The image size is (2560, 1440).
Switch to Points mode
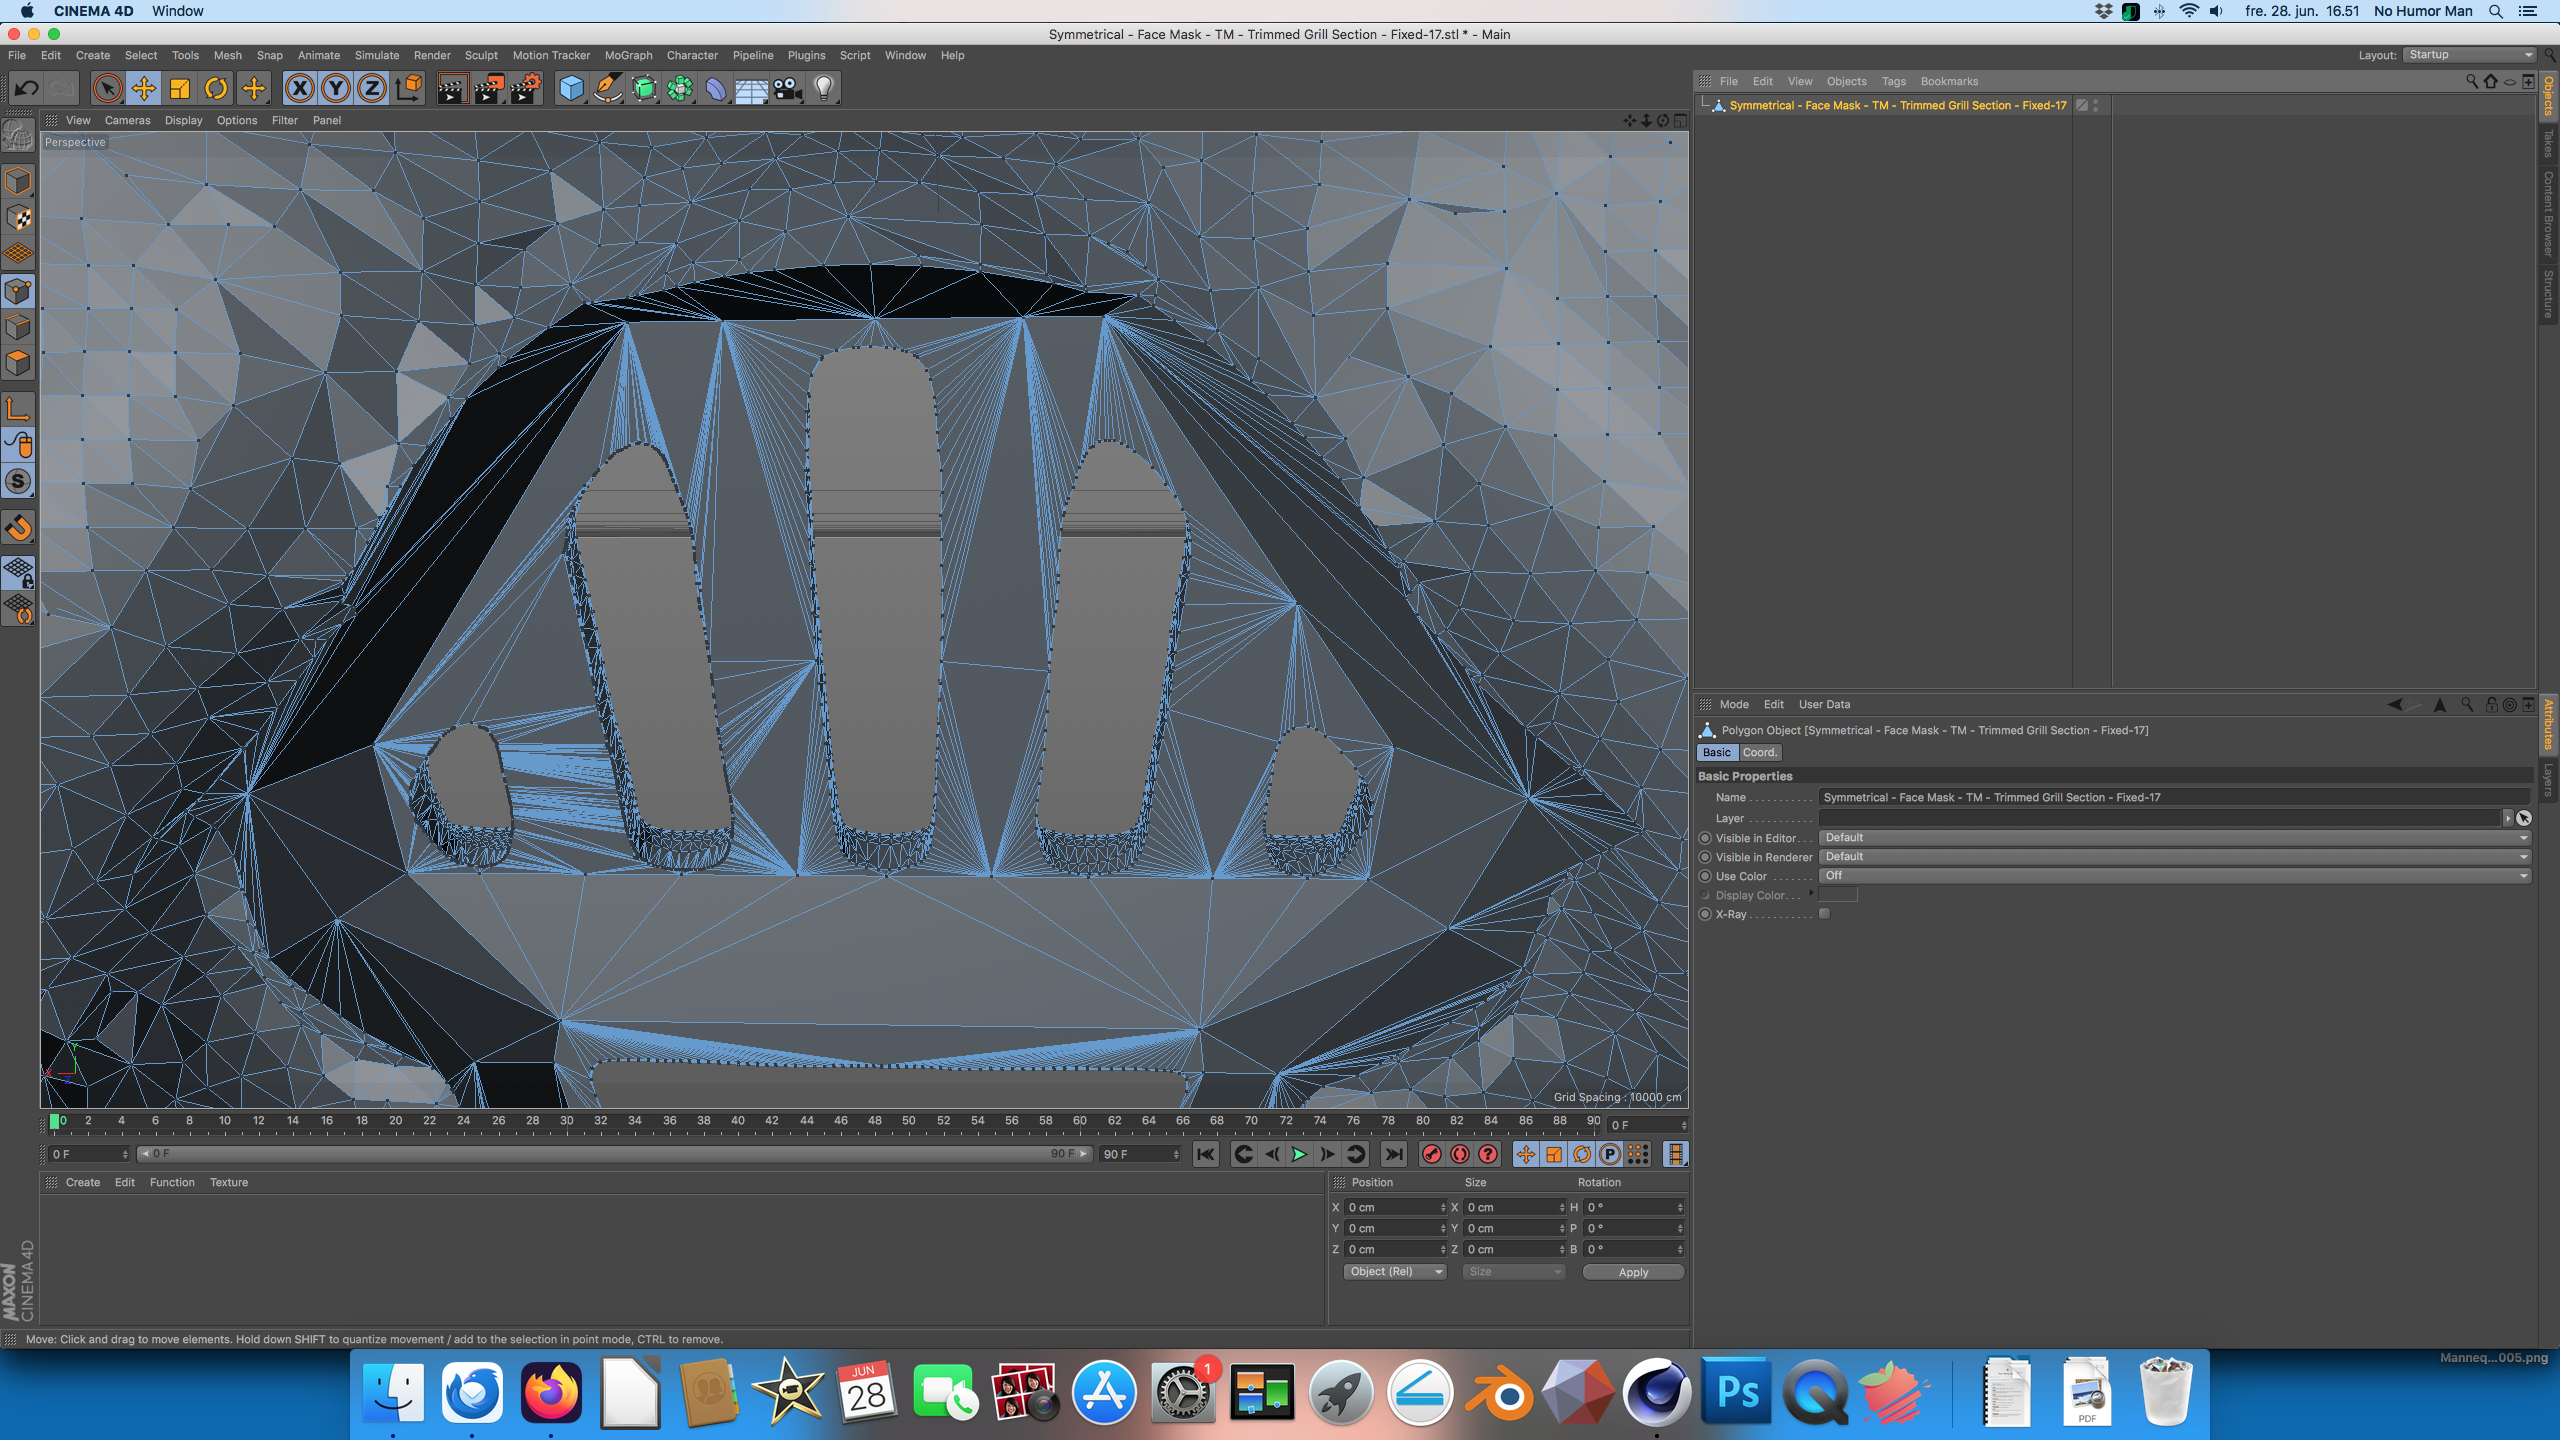[x=18, y=291]
